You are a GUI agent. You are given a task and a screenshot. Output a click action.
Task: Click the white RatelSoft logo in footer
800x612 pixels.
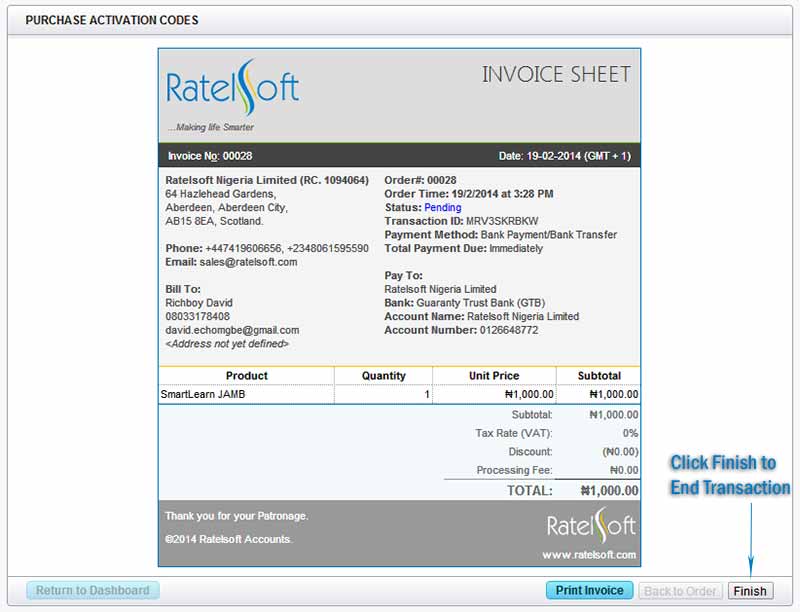591,526
